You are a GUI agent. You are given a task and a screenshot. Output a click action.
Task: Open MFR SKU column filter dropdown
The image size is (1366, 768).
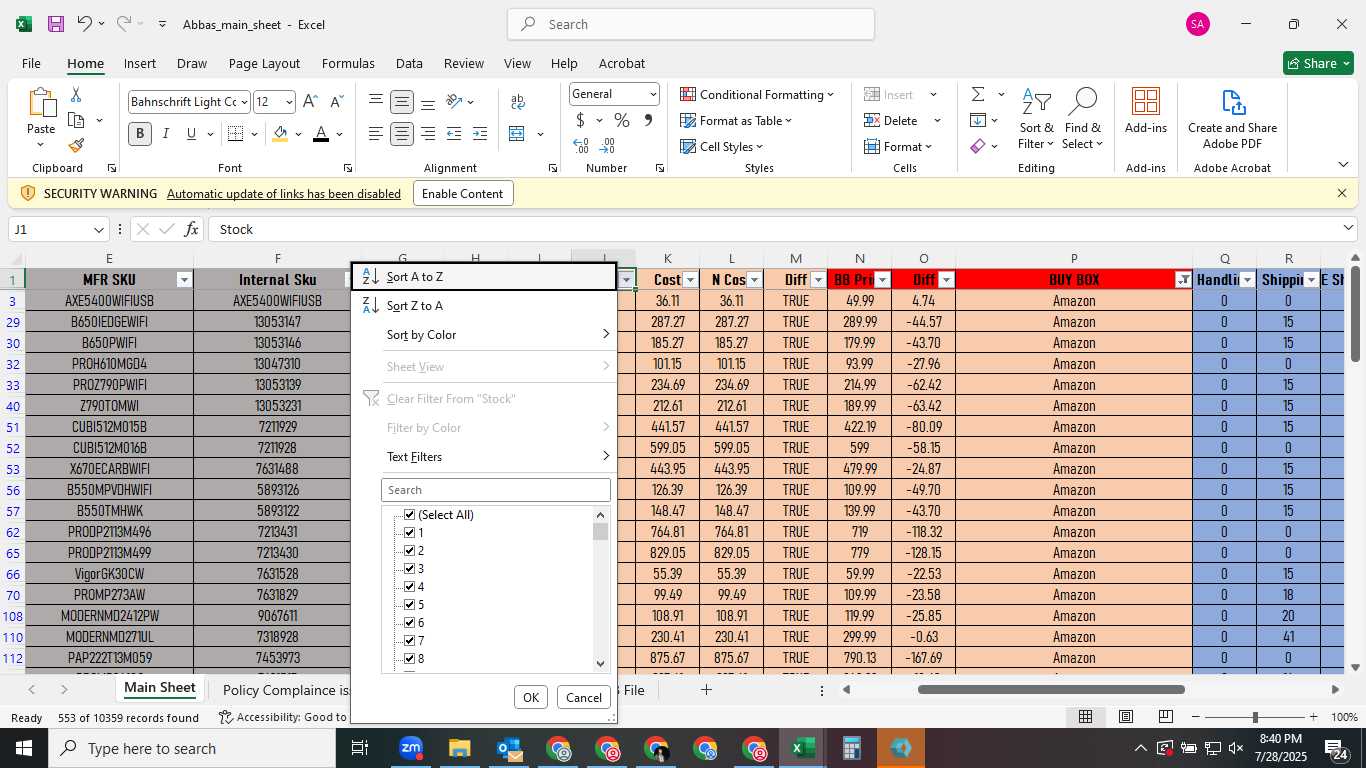point(184,280)
